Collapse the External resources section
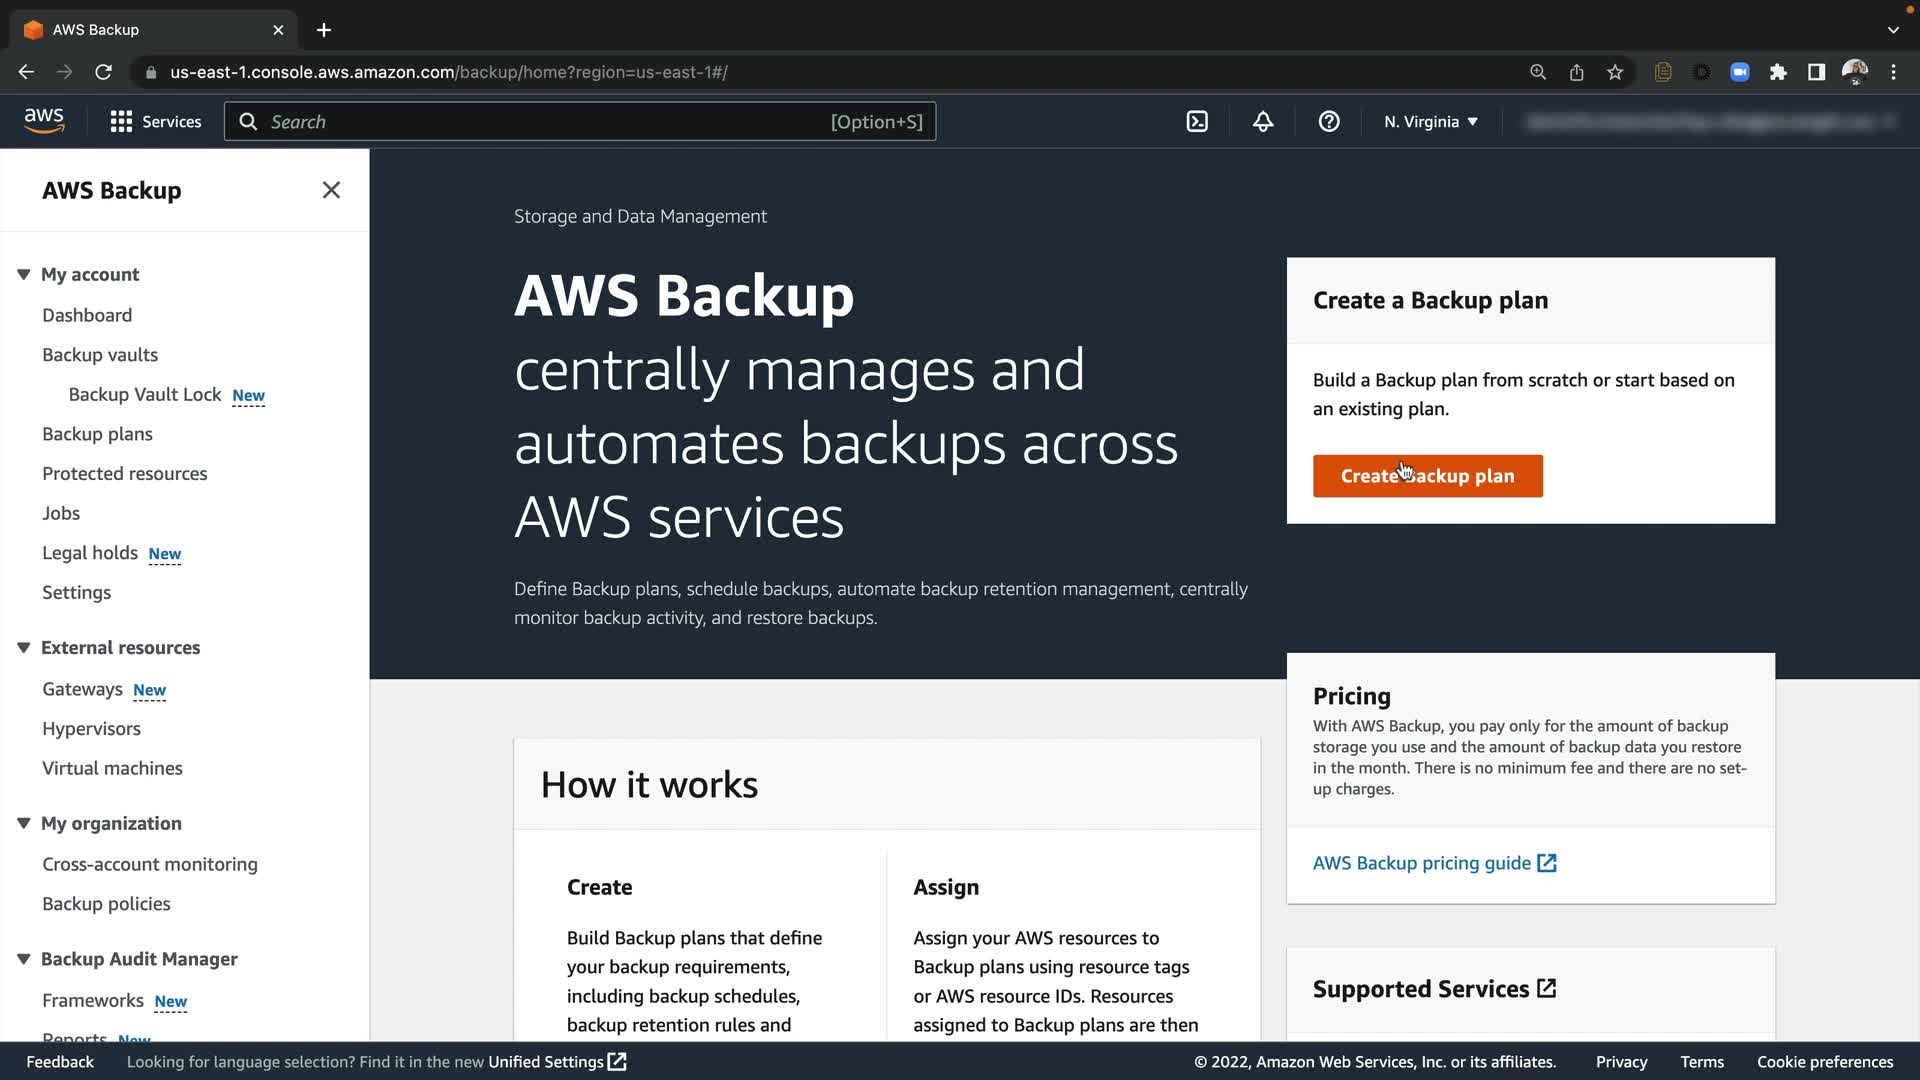The image size is (1920, 1080). pos(24,648)
